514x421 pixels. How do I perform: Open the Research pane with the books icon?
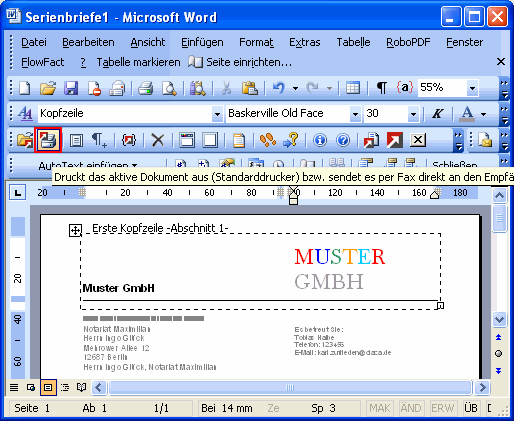(198, 88)
